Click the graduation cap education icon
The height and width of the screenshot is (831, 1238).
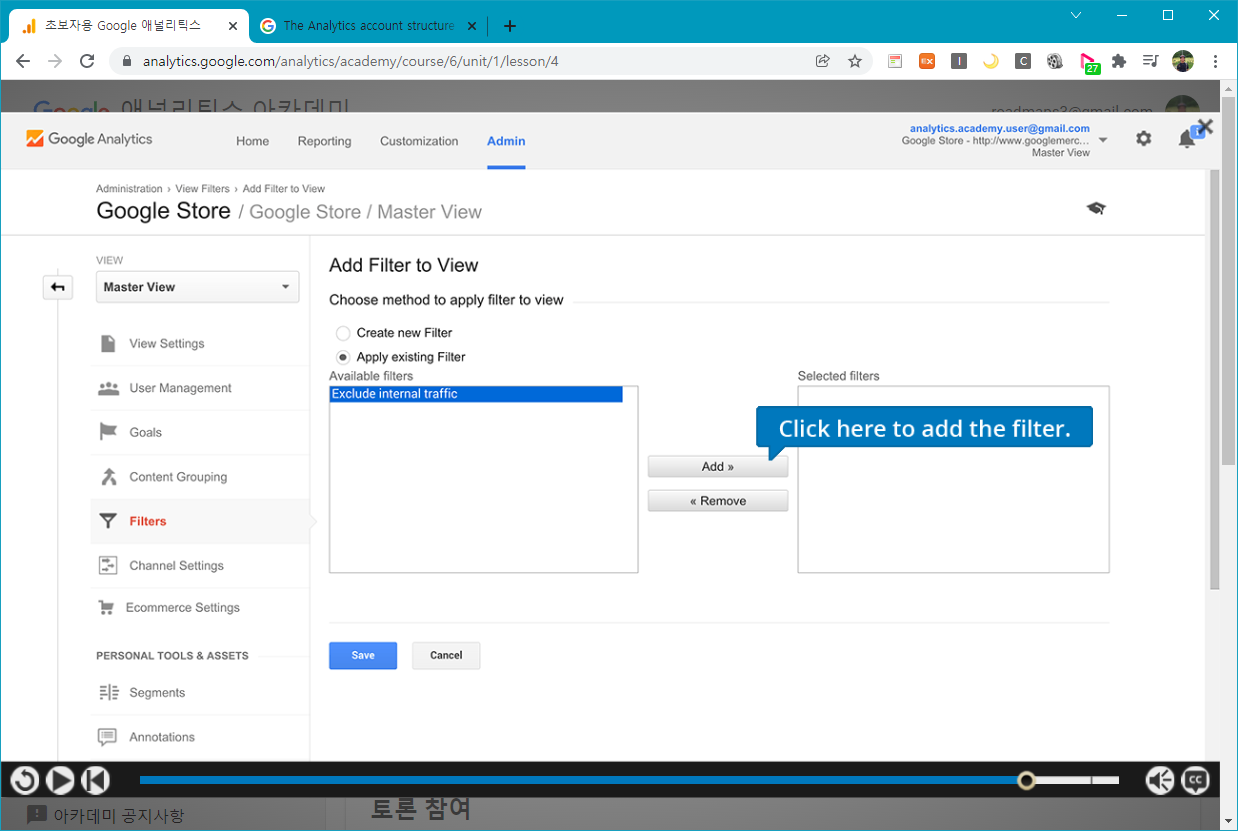tap(1096, 208)
